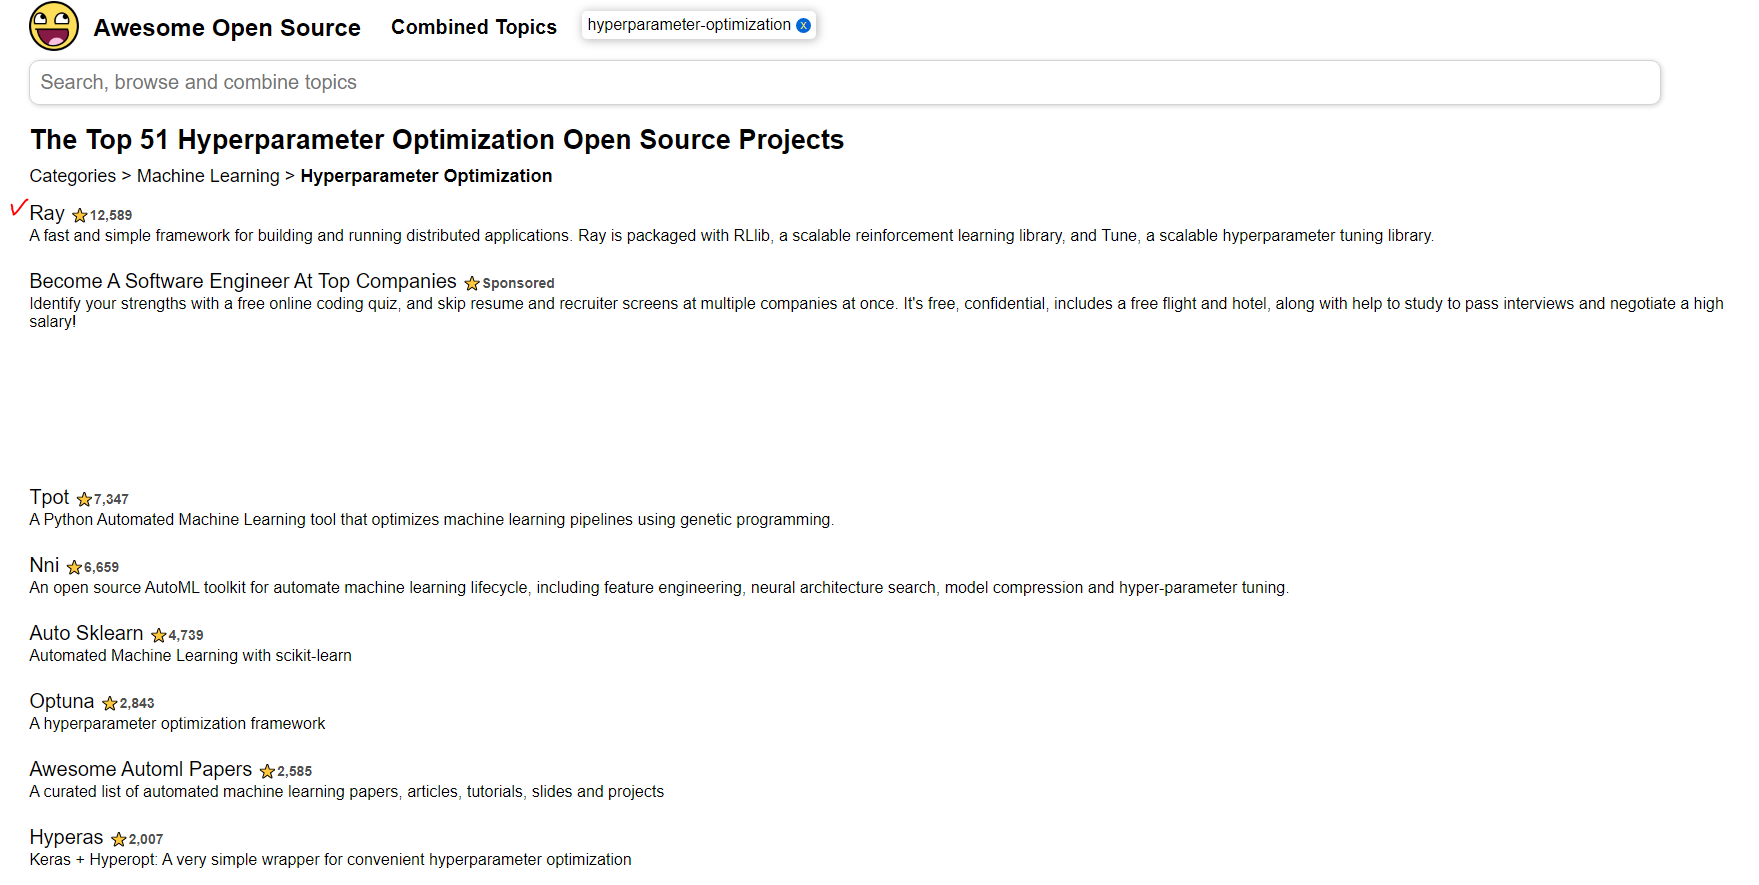This screenshot has height=885, width=1759.
Task: Click 'Automated Machine Learning with scikit-learn' text
Action: click(191, 656)
